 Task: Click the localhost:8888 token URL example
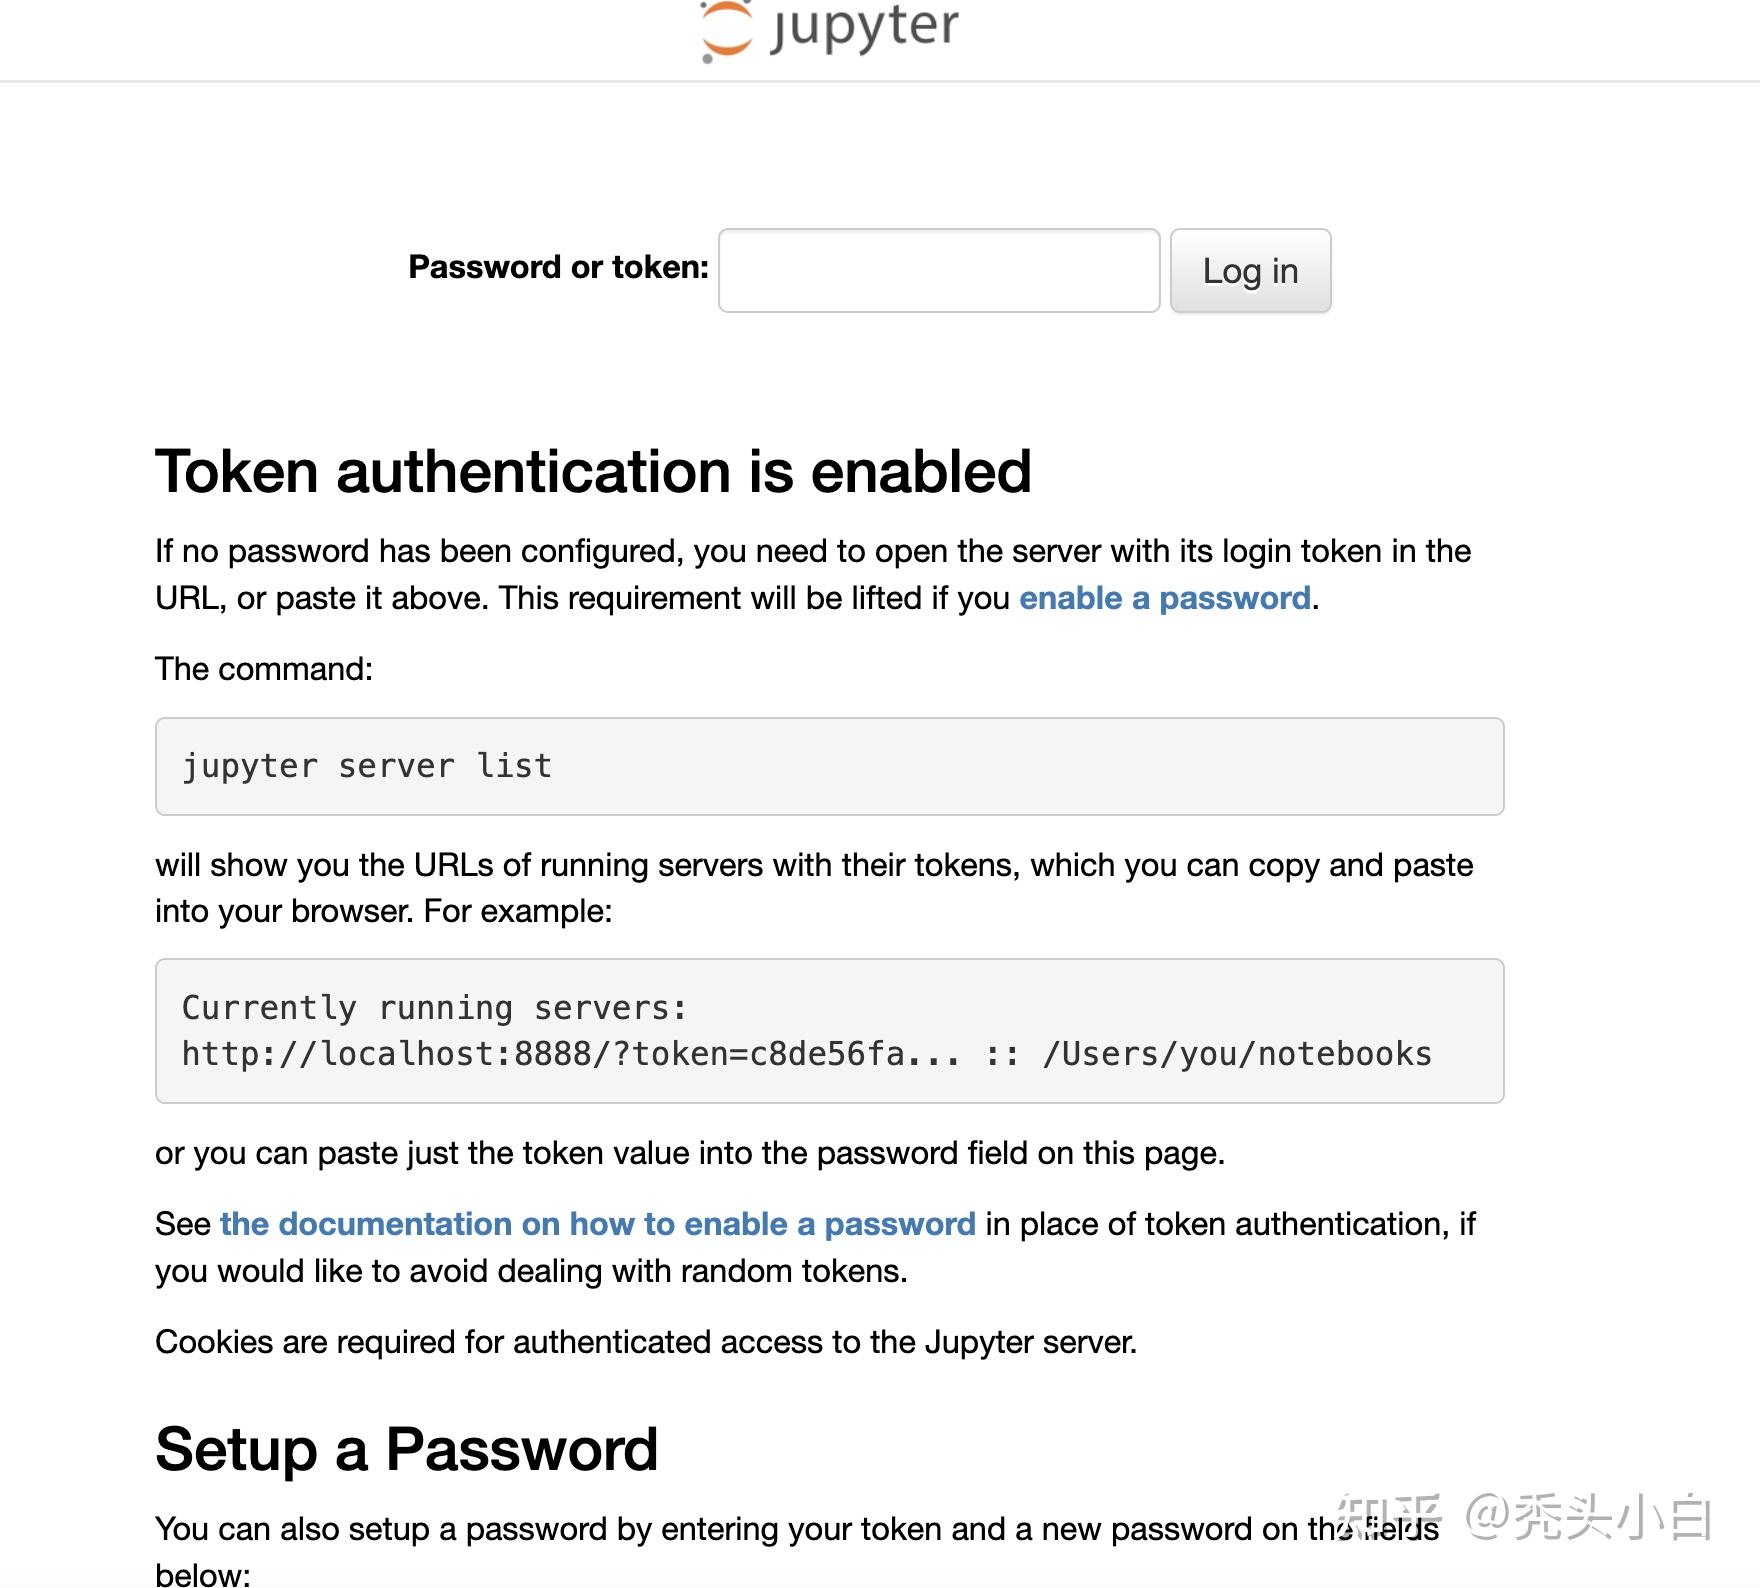(x=570, y=1054)
